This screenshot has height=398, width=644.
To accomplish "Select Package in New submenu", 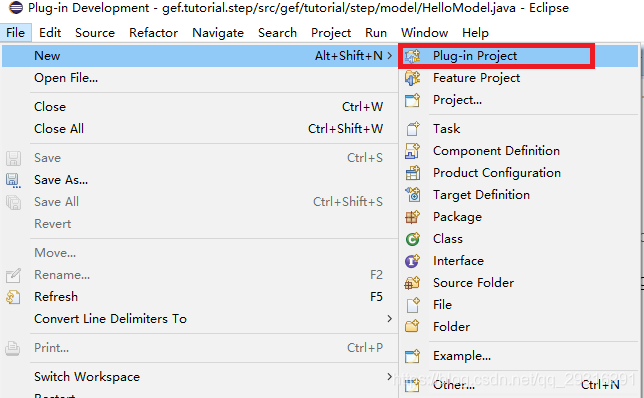I will click(x=519, y=217).
